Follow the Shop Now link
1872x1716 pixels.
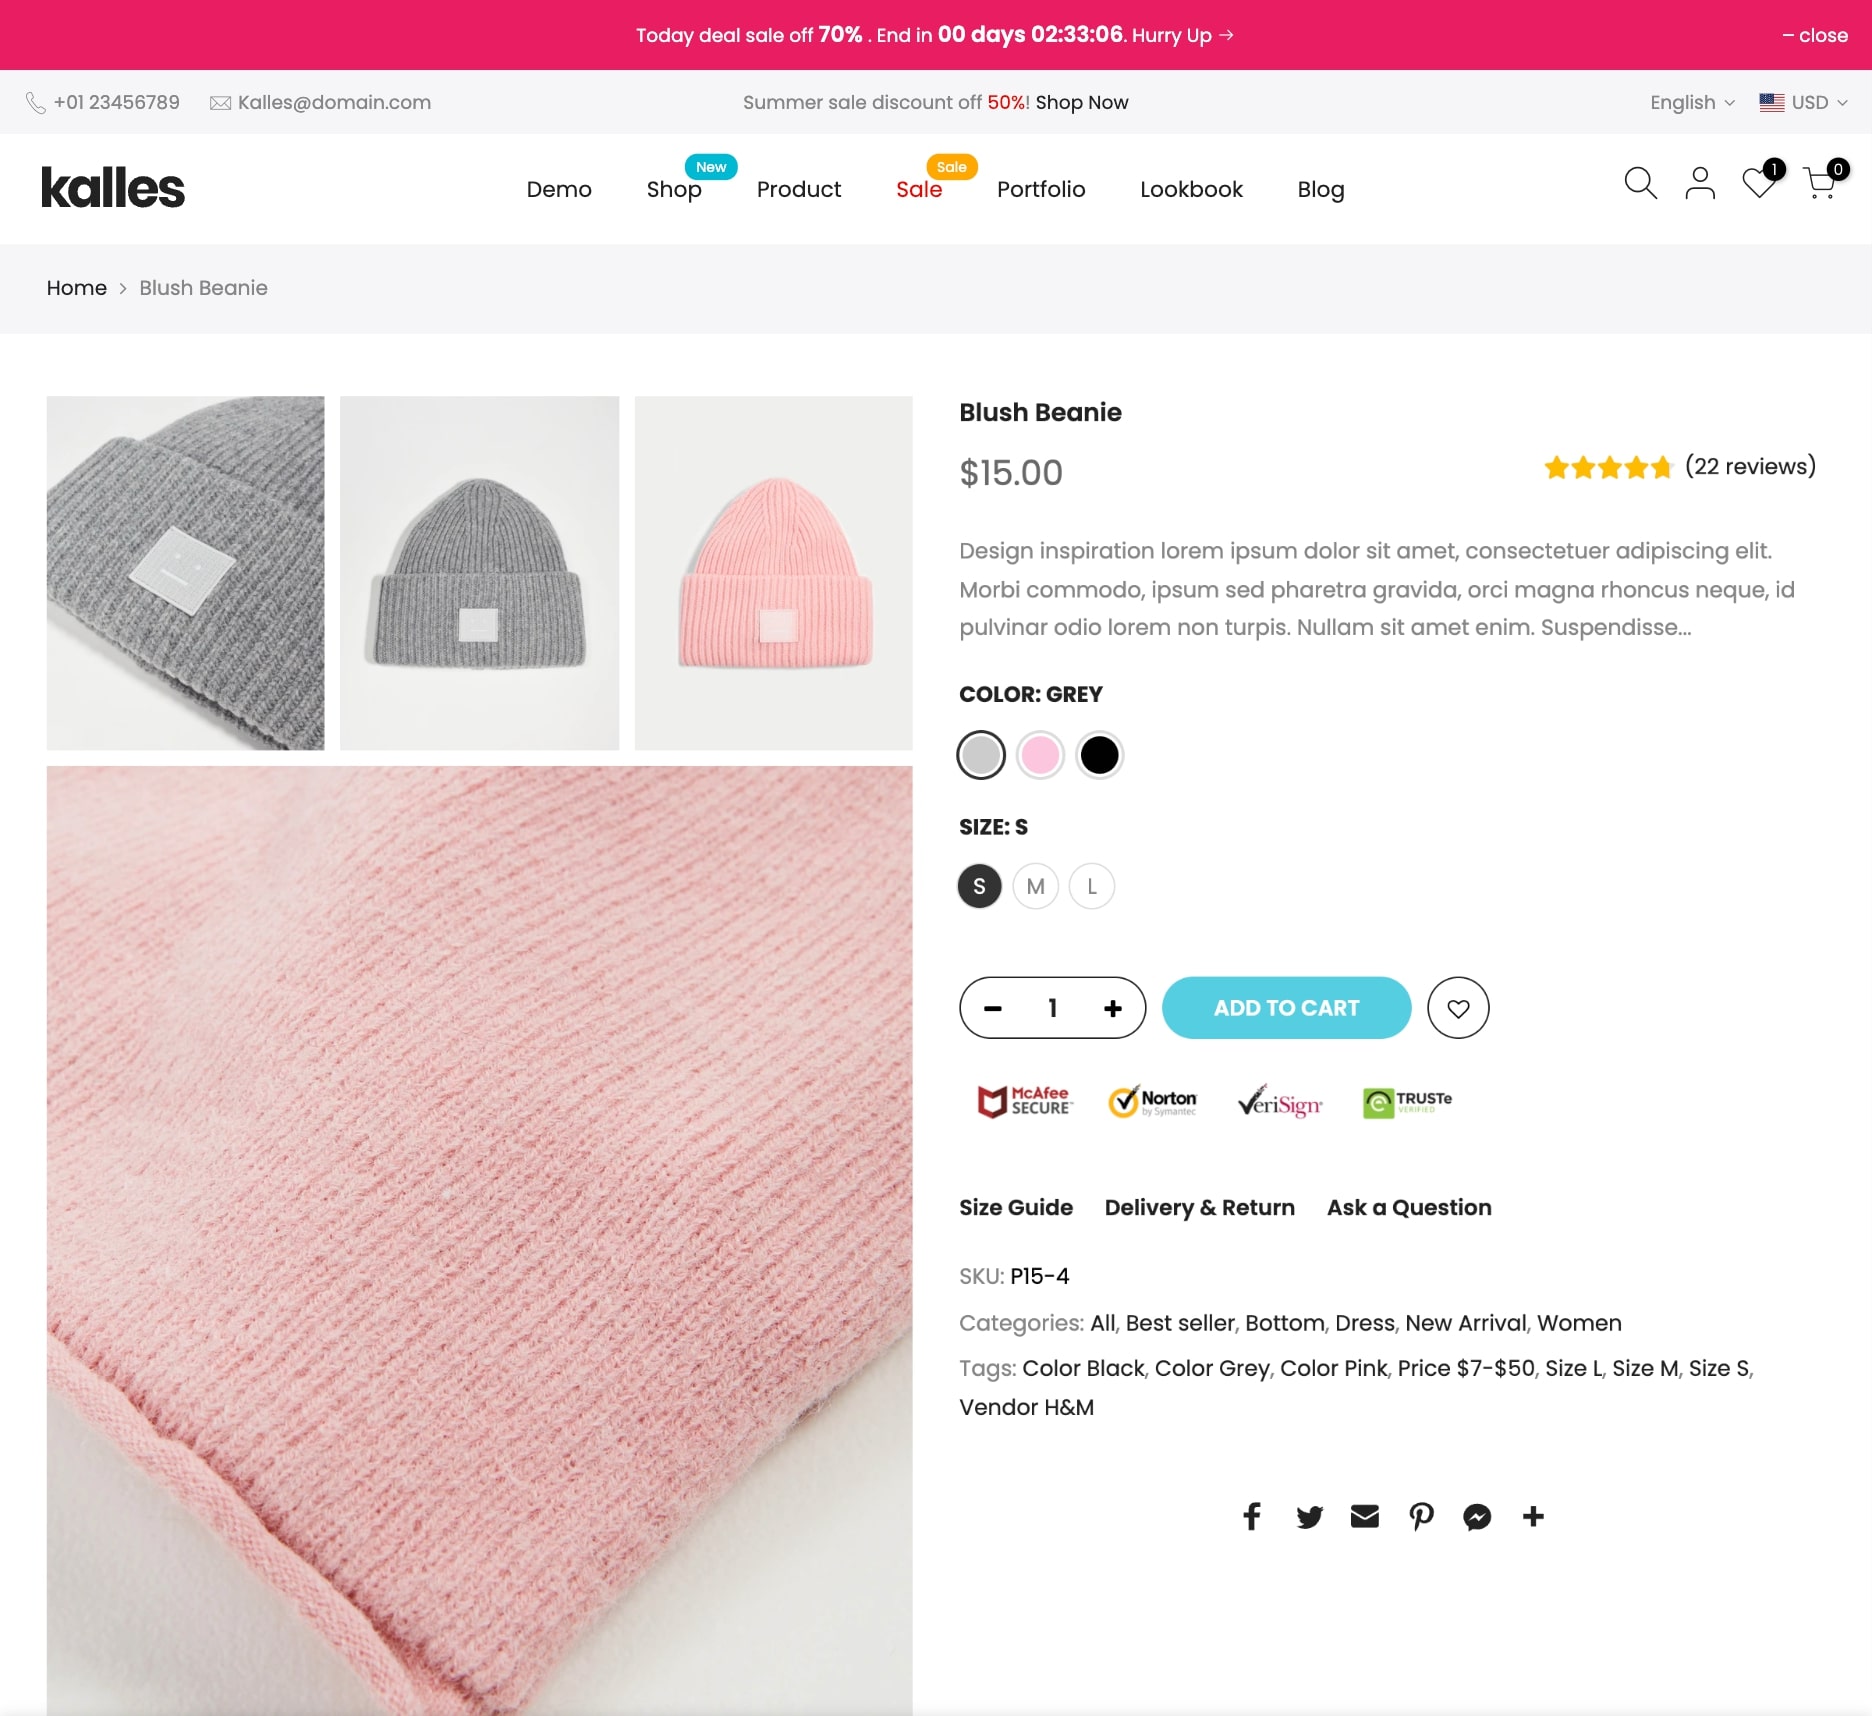coord(1082,102)
